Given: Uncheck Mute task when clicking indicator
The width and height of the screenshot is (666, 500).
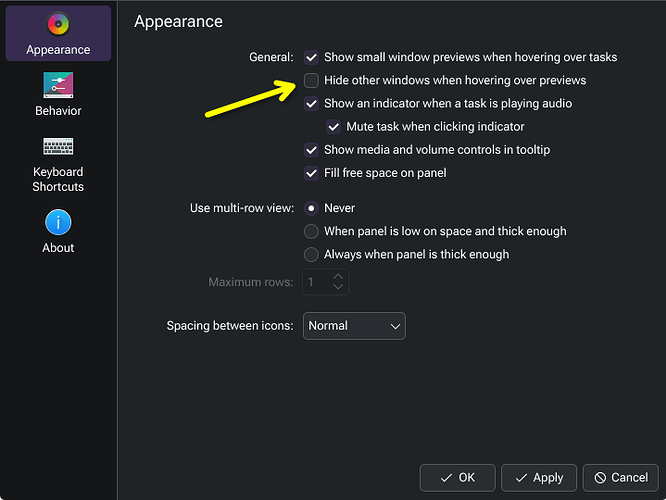Looking at the screenshot, I should point(333,127).
